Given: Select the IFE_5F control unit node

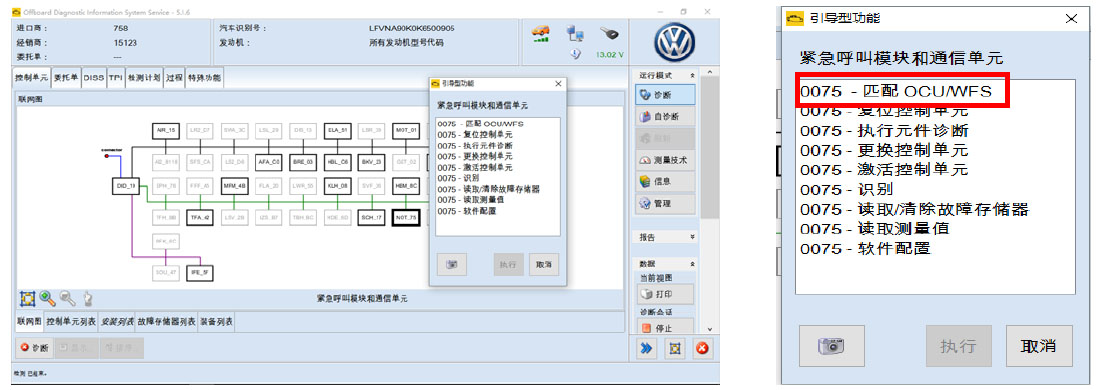Looking at the screenshot, I should tap(199, 273).
